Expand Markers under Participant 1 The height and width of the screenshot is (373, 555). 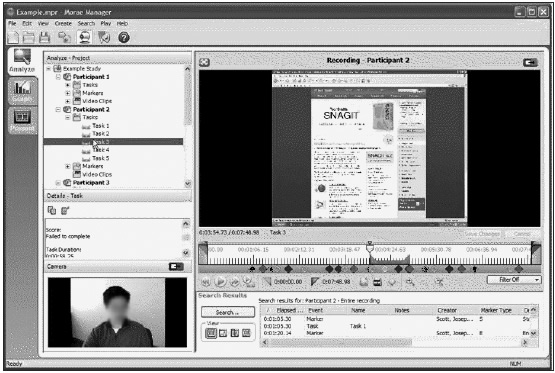point(68,93)
